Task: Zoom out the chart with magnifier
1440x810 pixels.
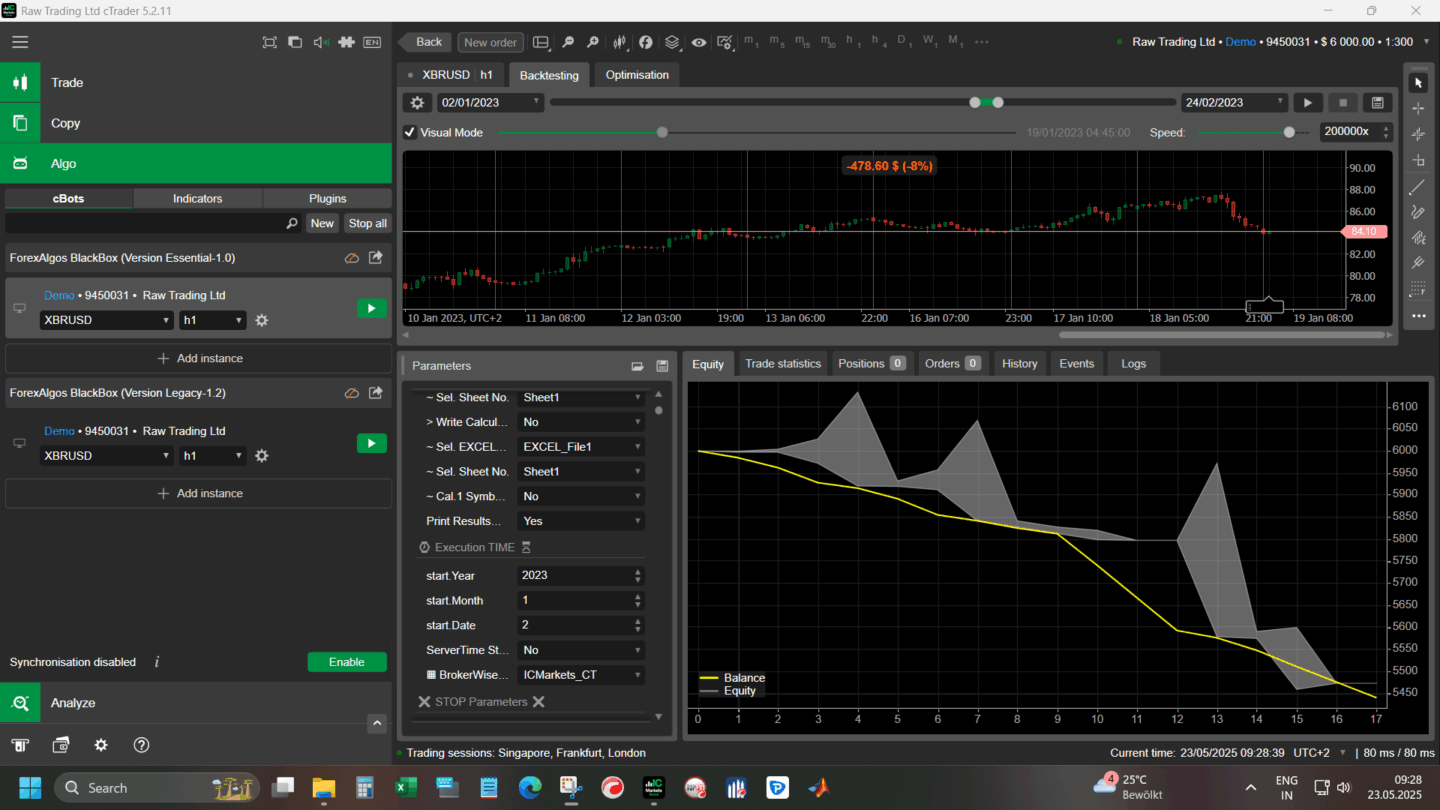Action: point(568,42)
